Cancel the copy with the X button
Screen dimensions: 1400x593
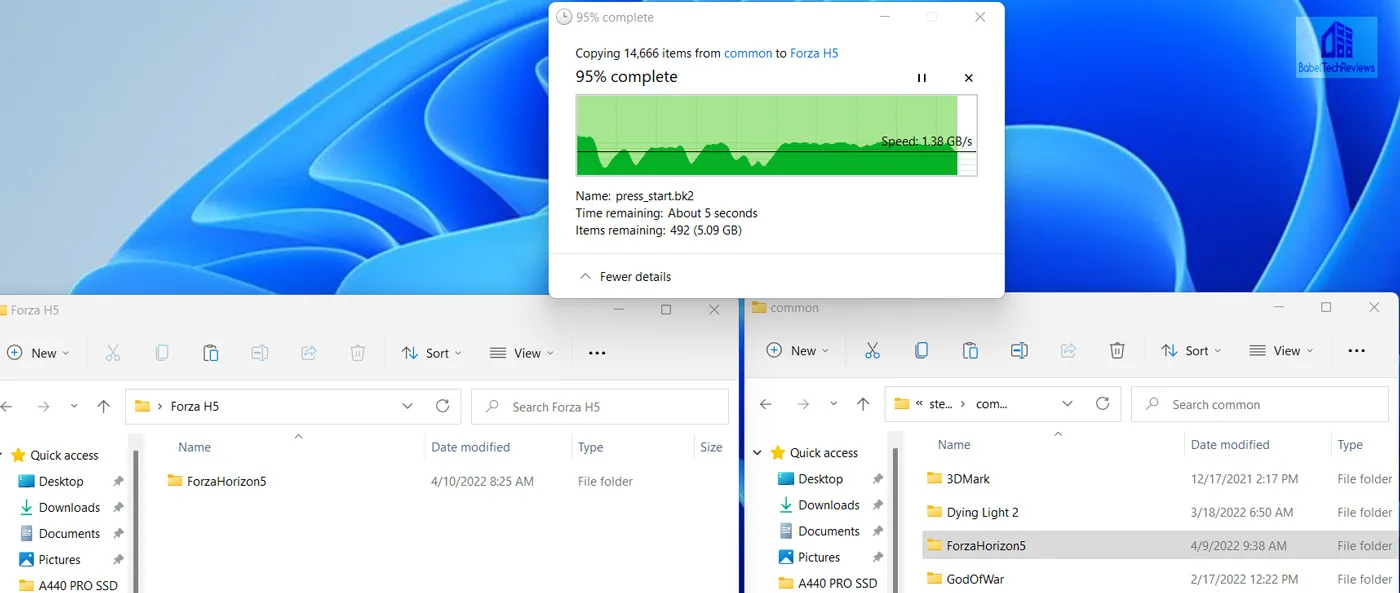click(968, 78)
